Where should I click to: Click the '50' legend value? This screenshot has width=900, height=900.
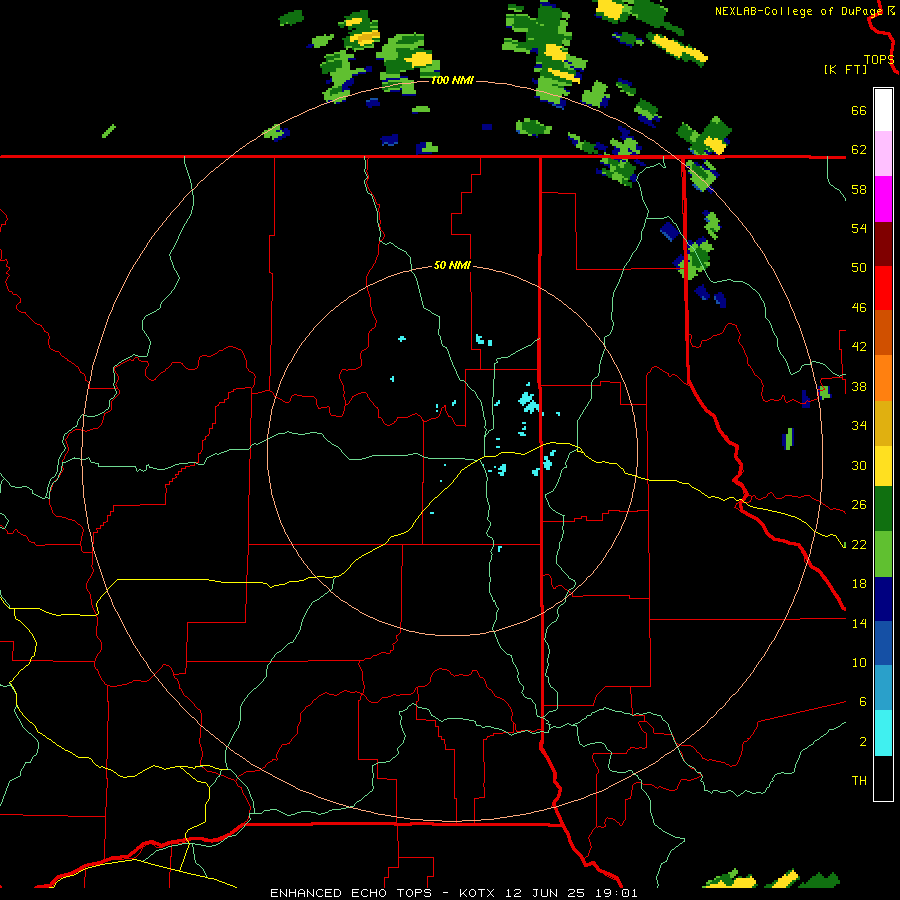(859, 268)
